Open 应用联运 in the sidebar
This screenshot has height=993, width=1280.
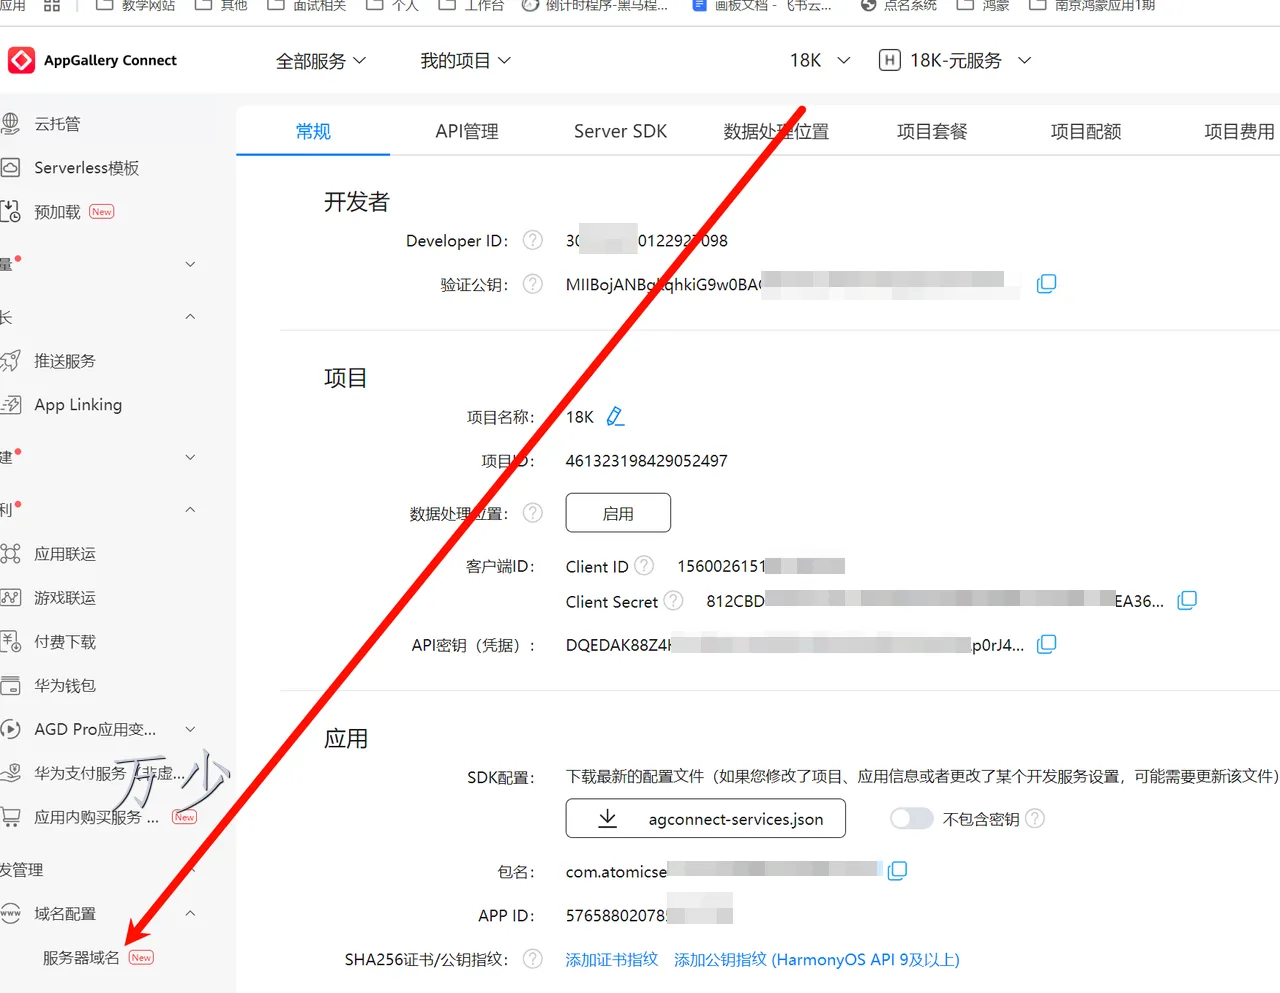tap(65, 554)
